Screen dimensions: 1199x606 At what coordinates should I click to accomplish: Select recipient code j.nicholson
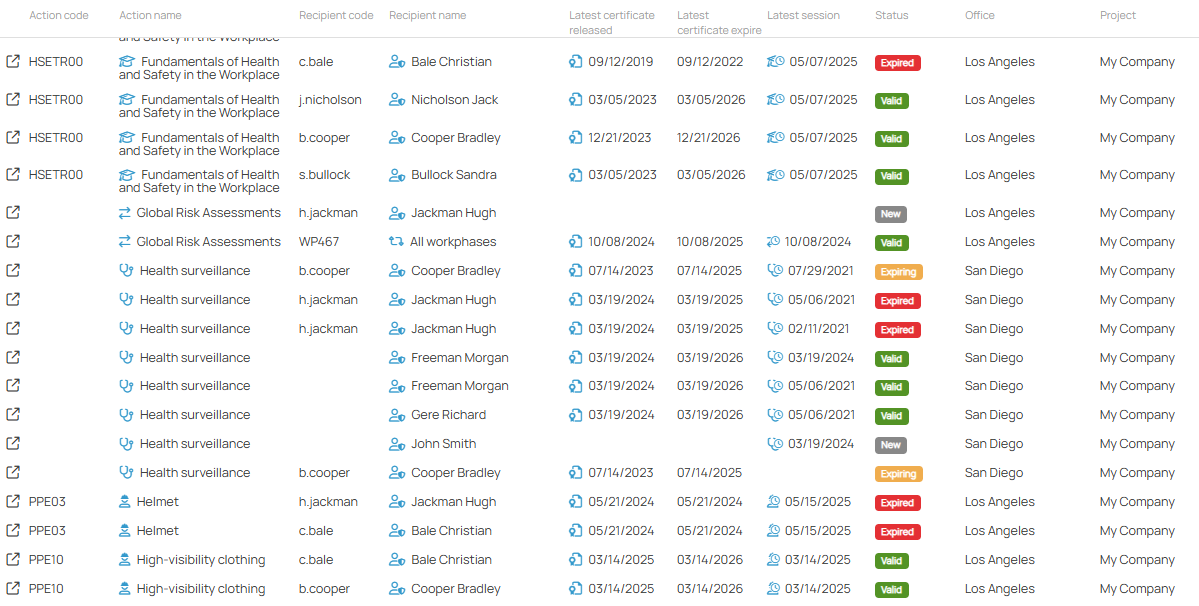(x=330, y=99)
